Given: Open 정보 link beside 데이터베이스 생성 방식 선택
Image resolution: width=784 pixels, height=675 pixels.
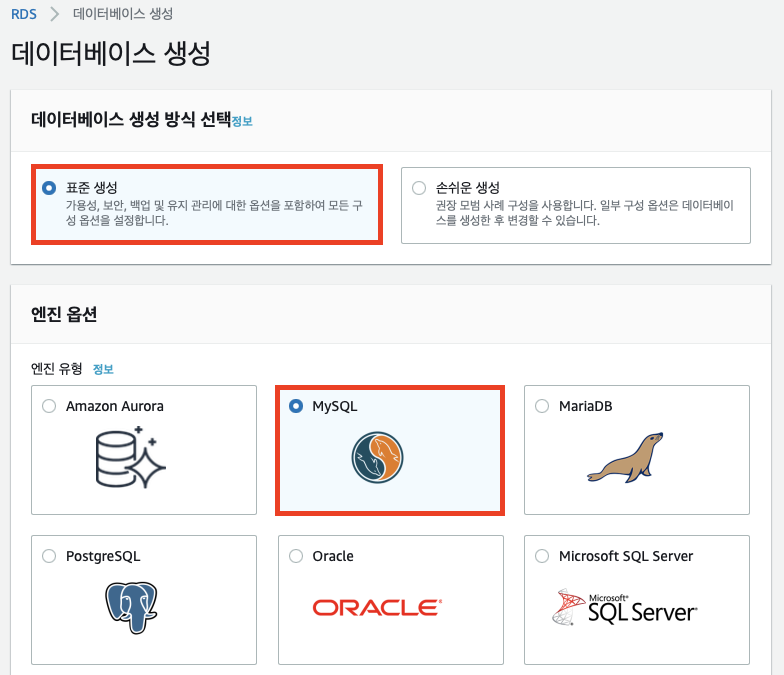Looking at the screenshot, I should tap(242, 121).
